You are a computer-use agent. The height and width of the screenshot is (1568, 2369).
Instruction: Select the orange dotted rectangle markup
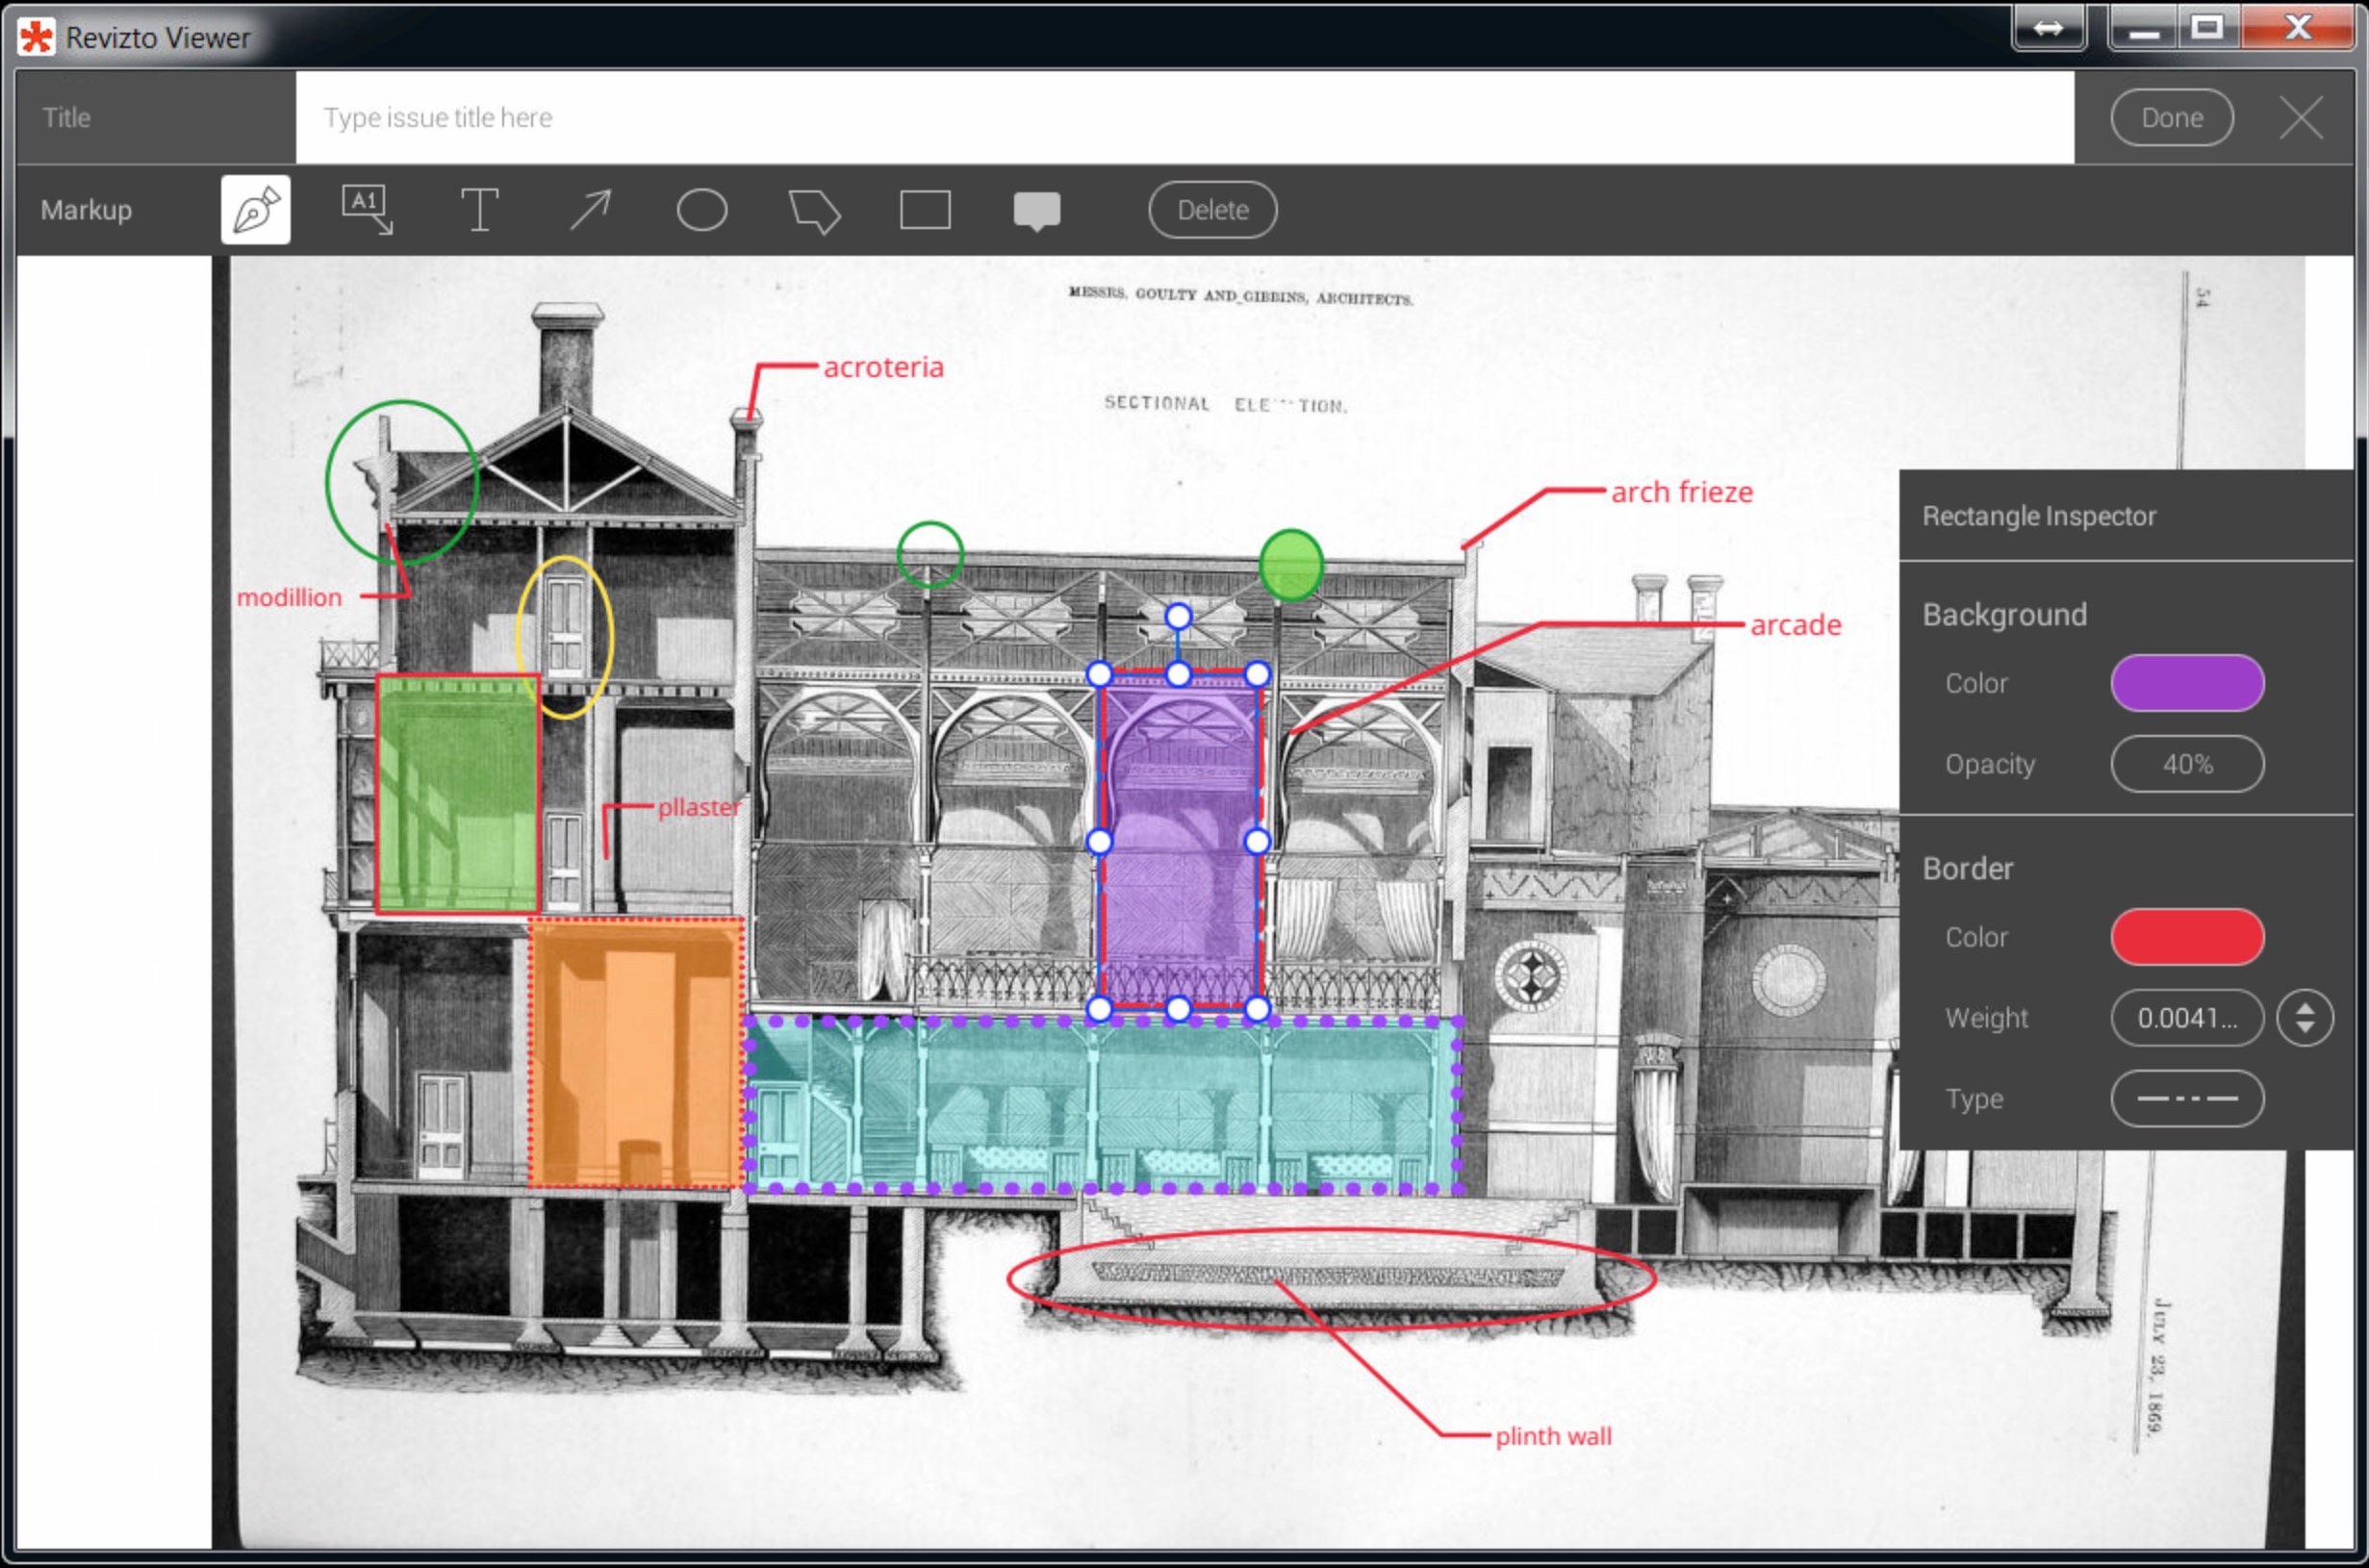[x=636, y=1054]
